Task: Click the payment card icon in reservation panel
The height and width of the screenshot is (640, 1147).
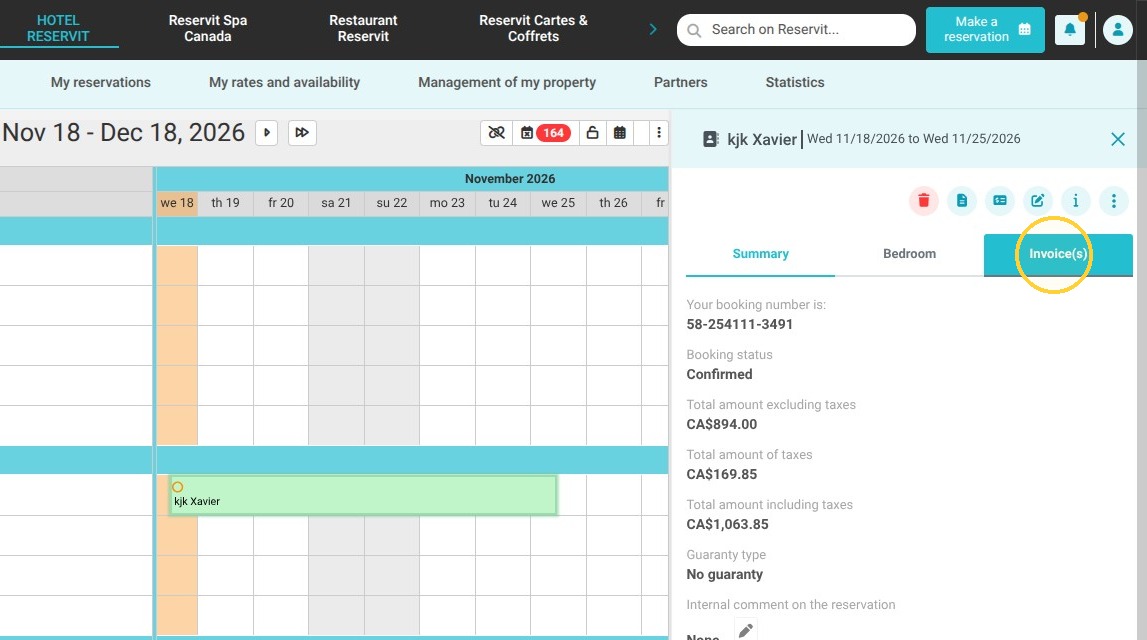Action: click(1000, 200)
